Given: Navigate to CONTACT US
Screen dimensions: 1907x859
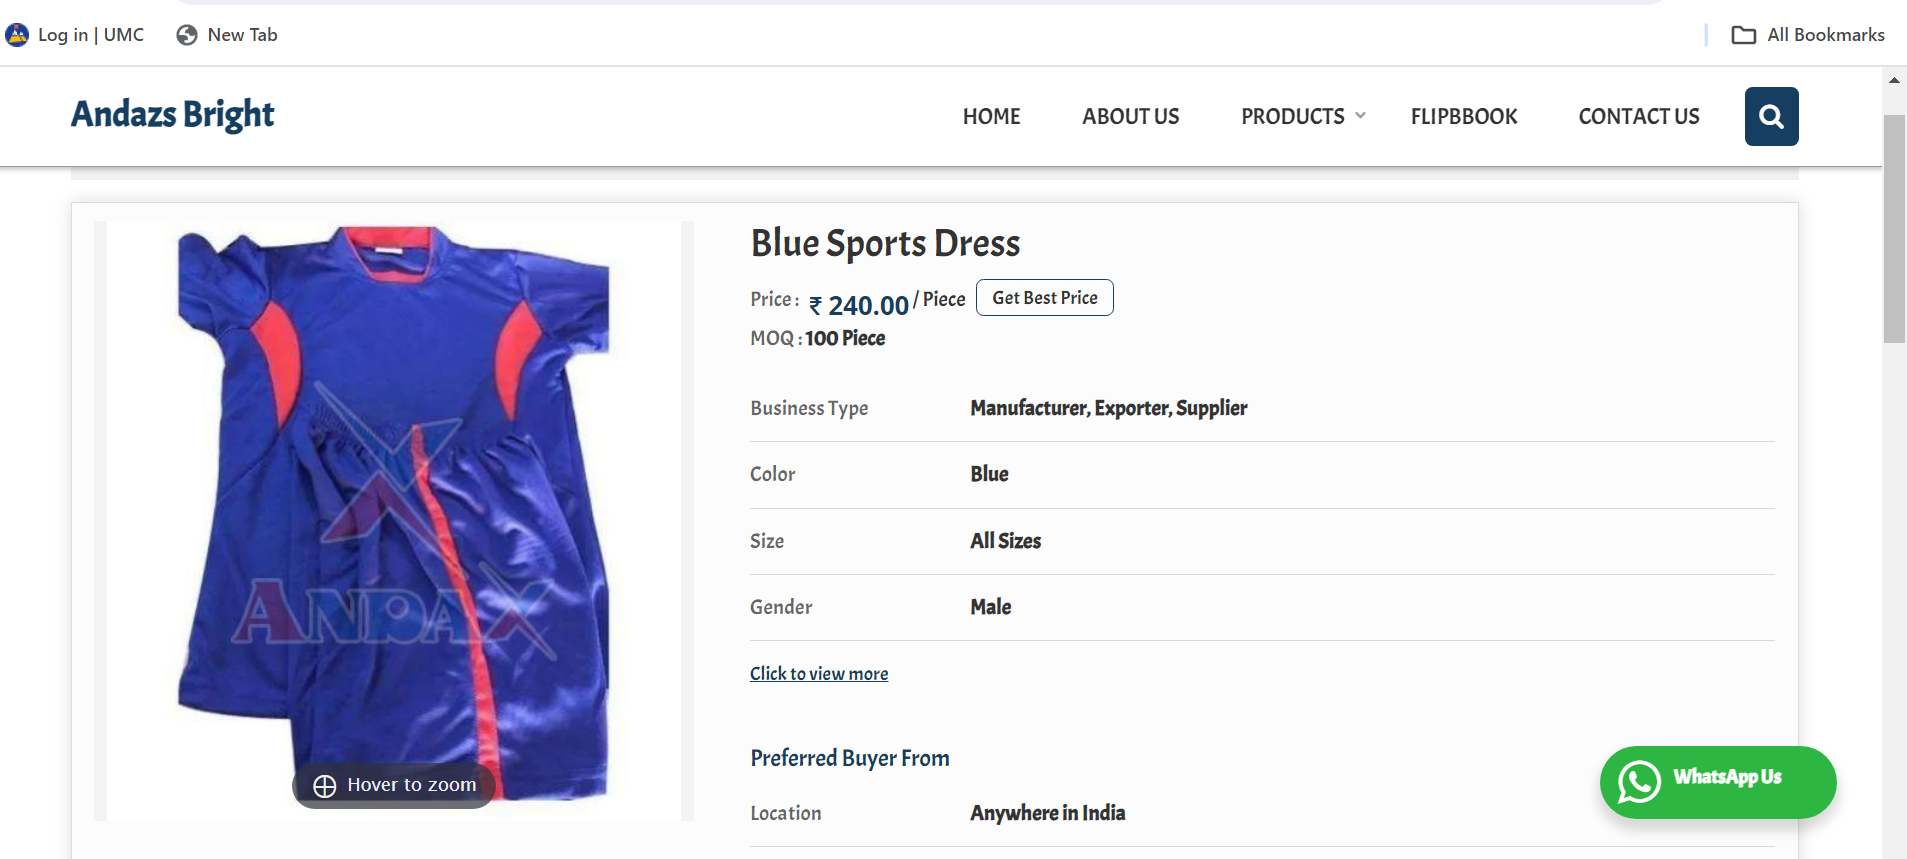Looking at the screenshot, I should tap(1638, 116).
